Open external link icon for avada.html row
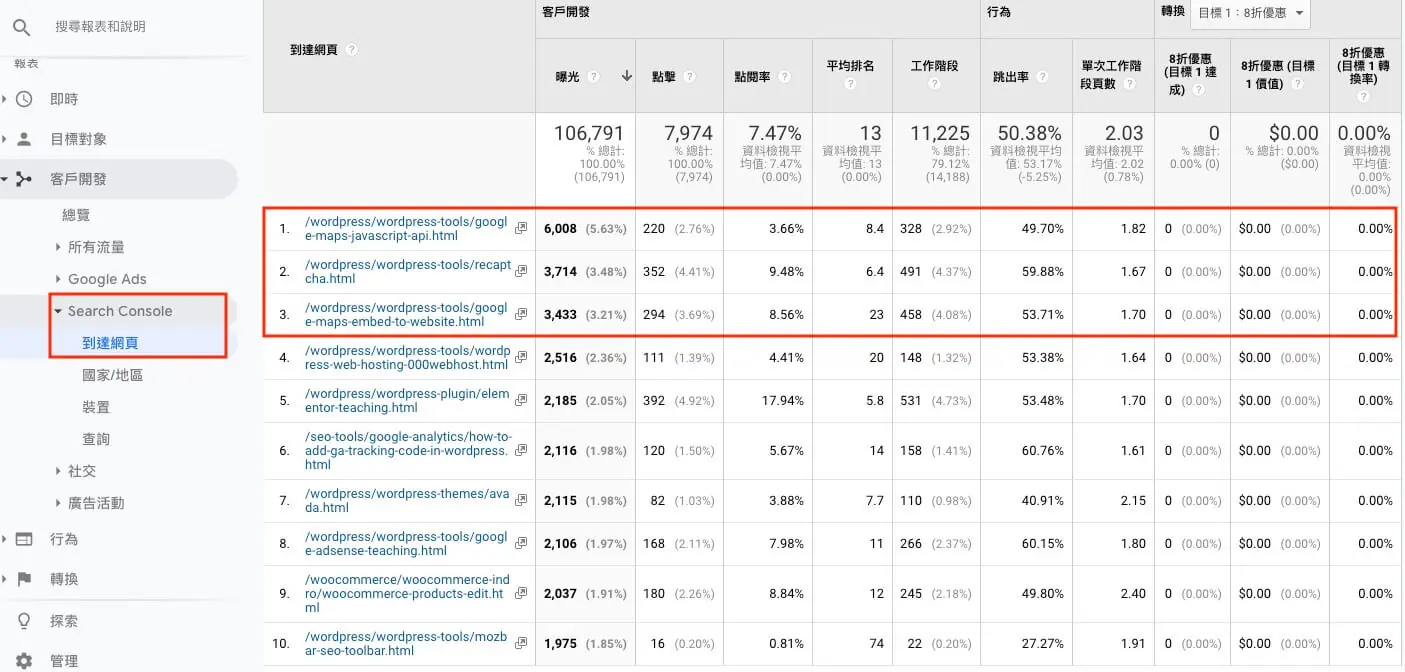The height and width of the screenshot is (672, 1405). 521,500
